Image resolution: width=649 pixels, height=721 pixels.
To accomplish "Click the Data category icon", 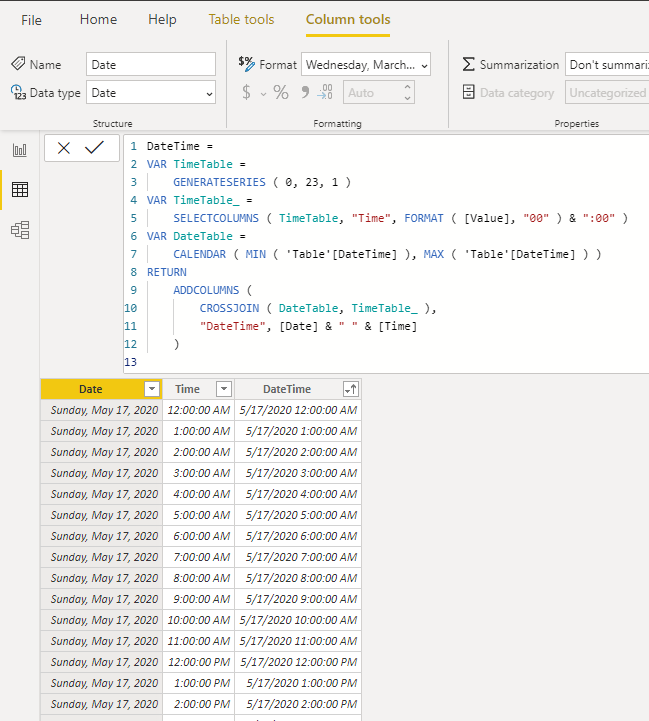I will click(468, 92).
